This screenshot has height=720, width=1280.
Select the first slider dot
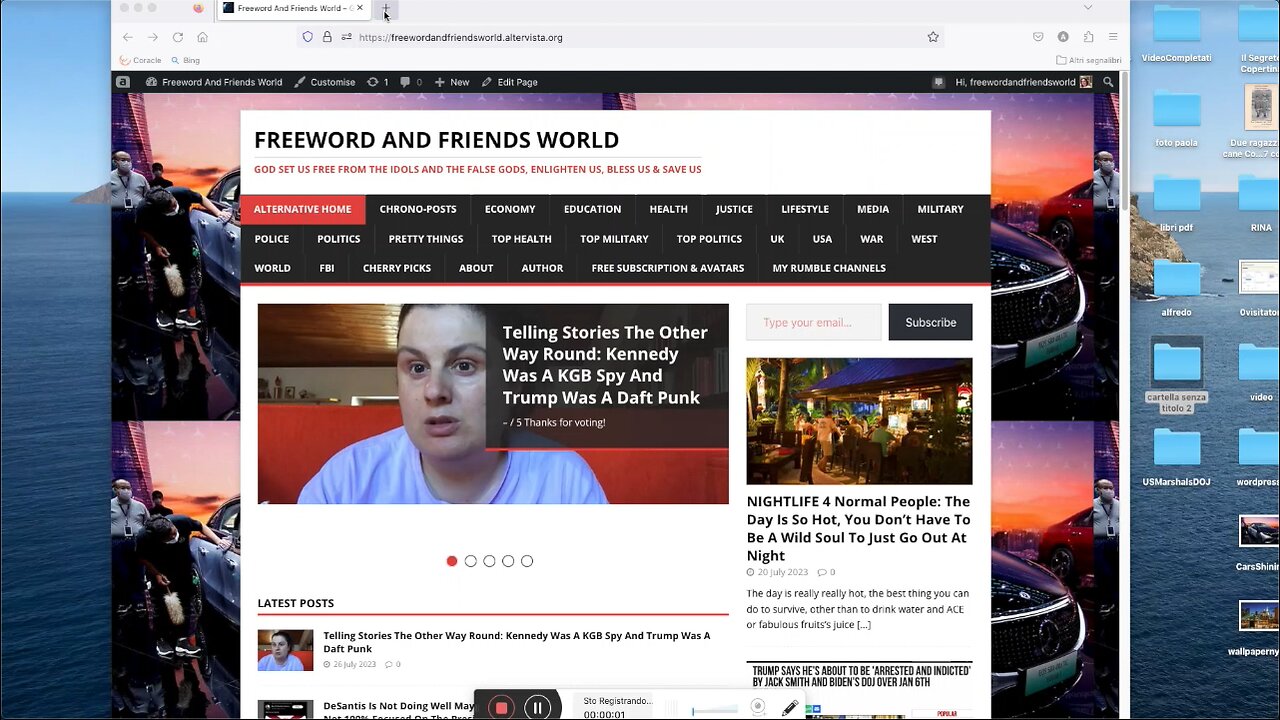tap(452, 561)
